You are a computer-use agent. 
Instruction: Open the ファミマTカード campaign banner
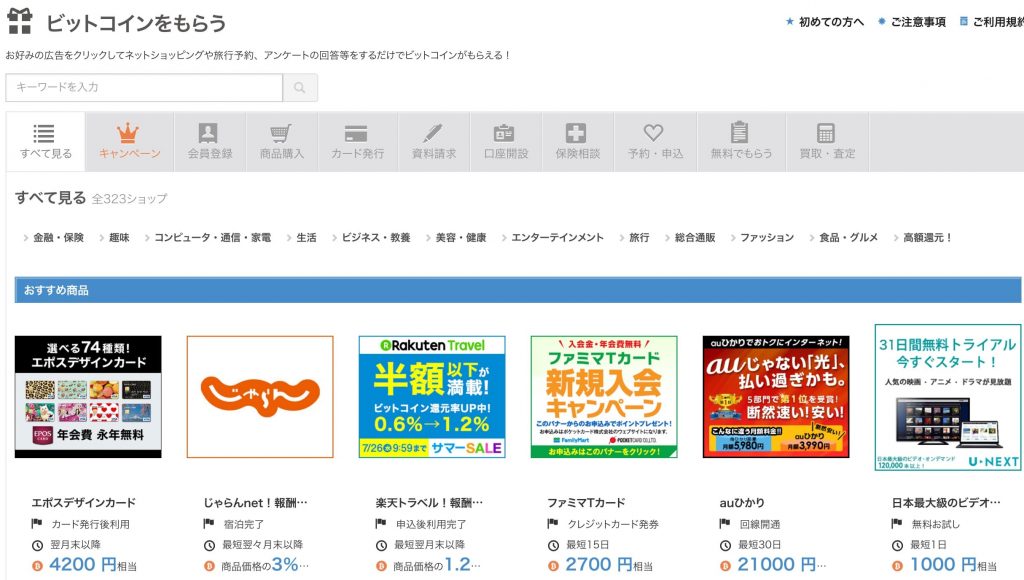[x=604, y=397]
